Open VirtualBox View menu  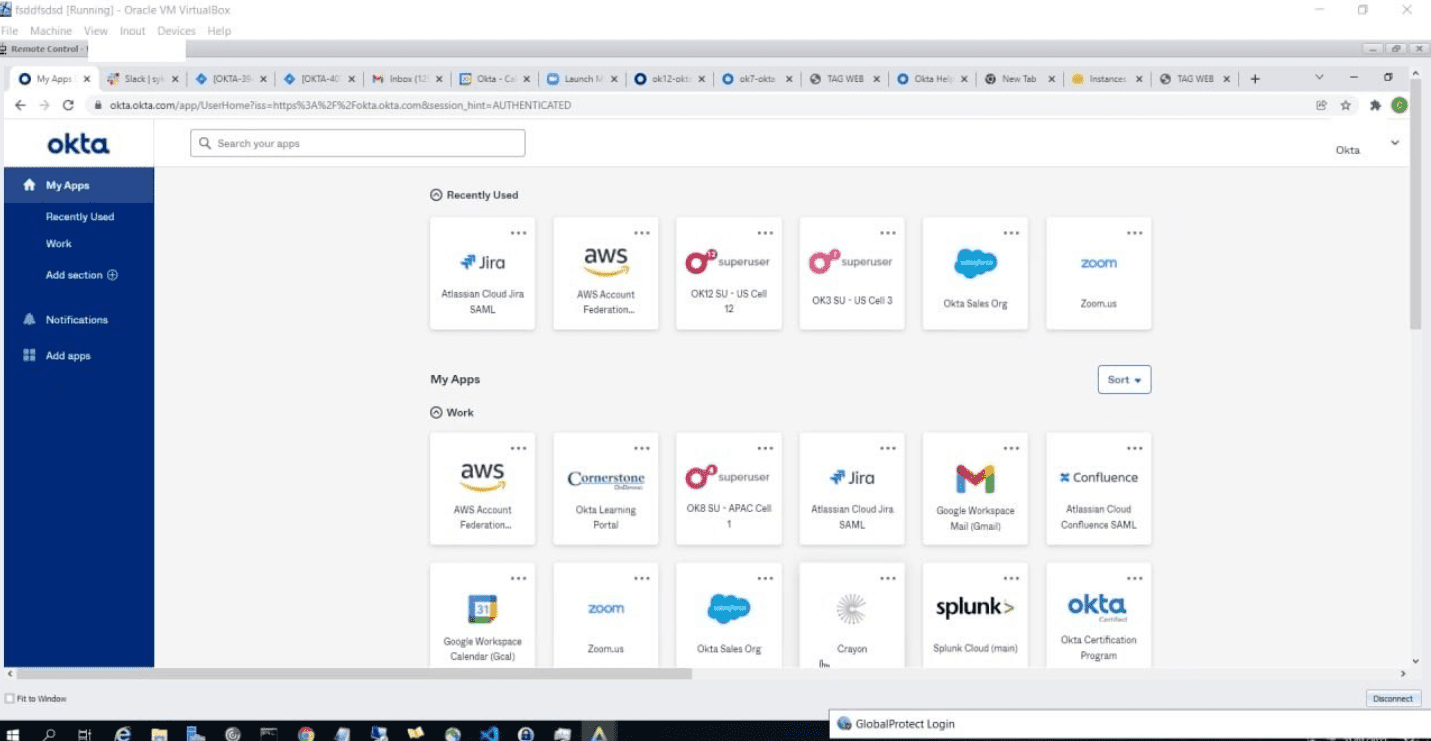coord(96,31)
